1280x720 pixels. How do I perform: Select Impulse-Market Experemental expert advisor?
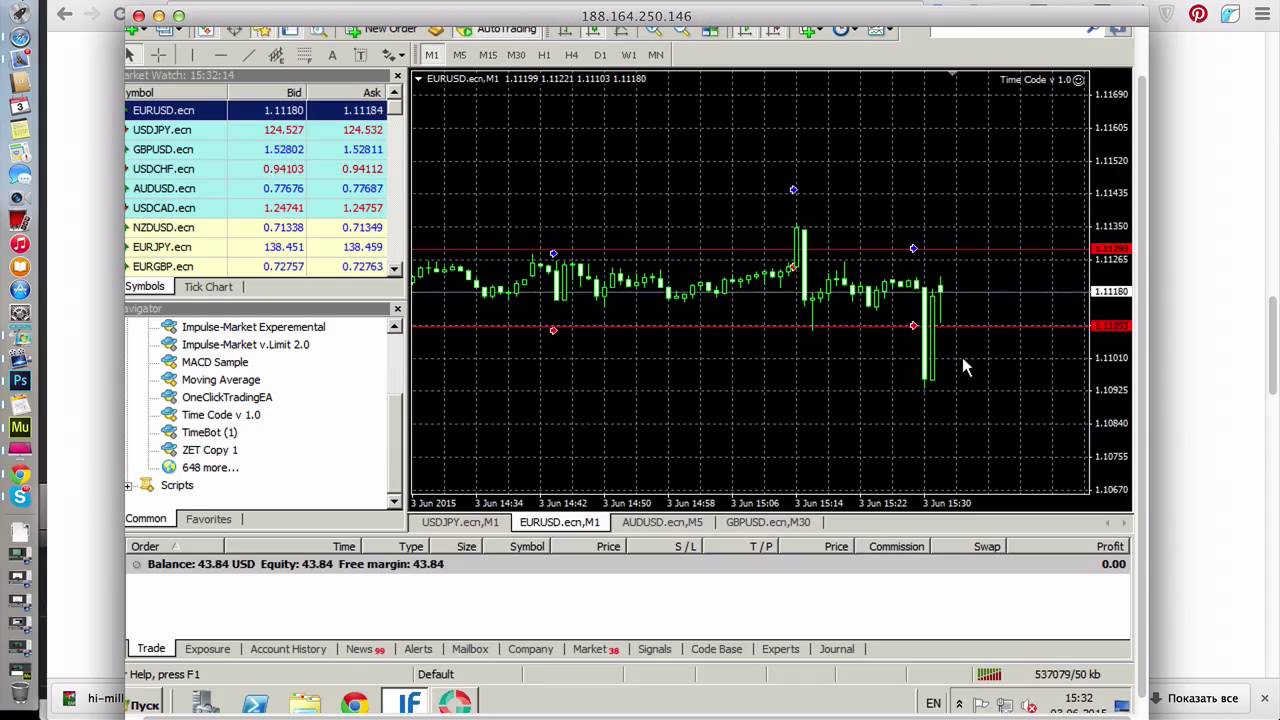click(253, 327)
